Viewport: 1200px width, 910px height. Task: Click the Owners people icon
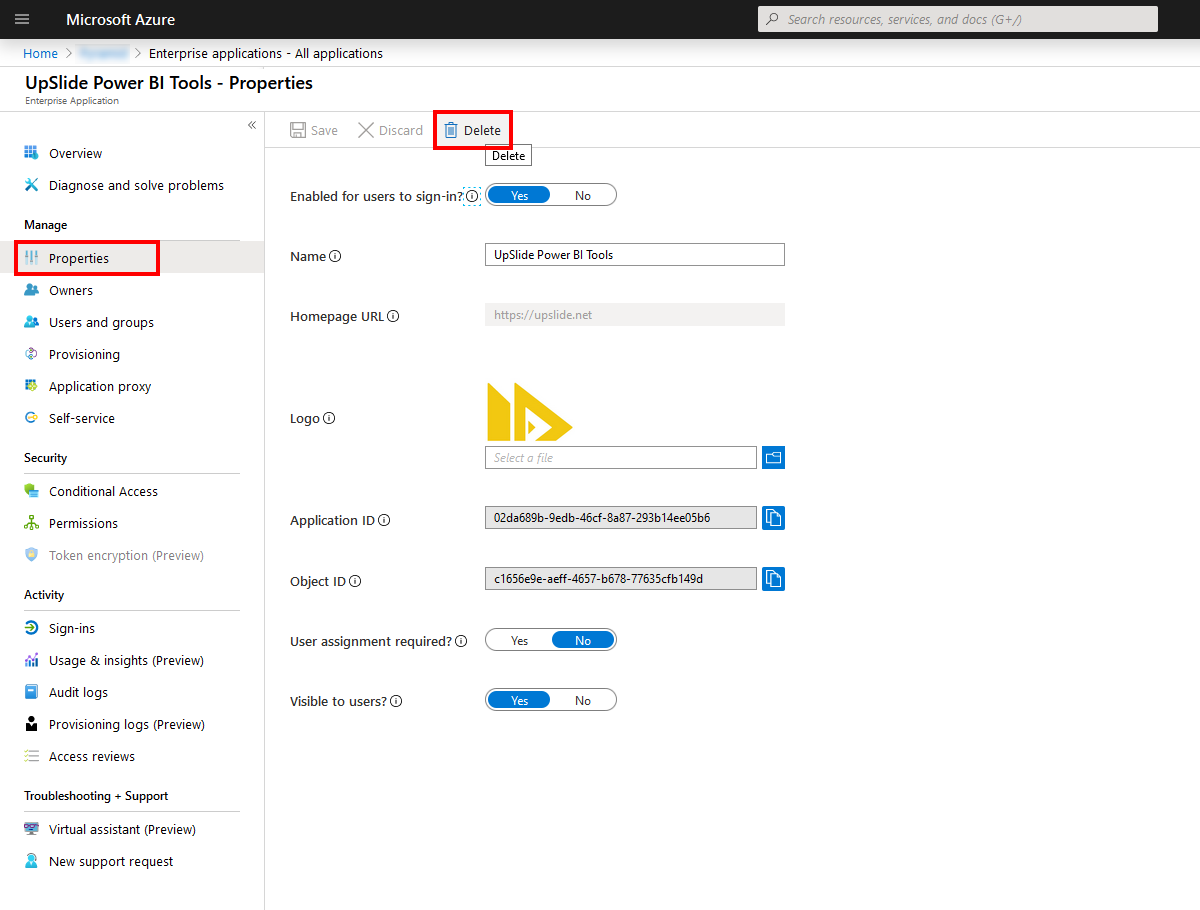pos(31,290)
